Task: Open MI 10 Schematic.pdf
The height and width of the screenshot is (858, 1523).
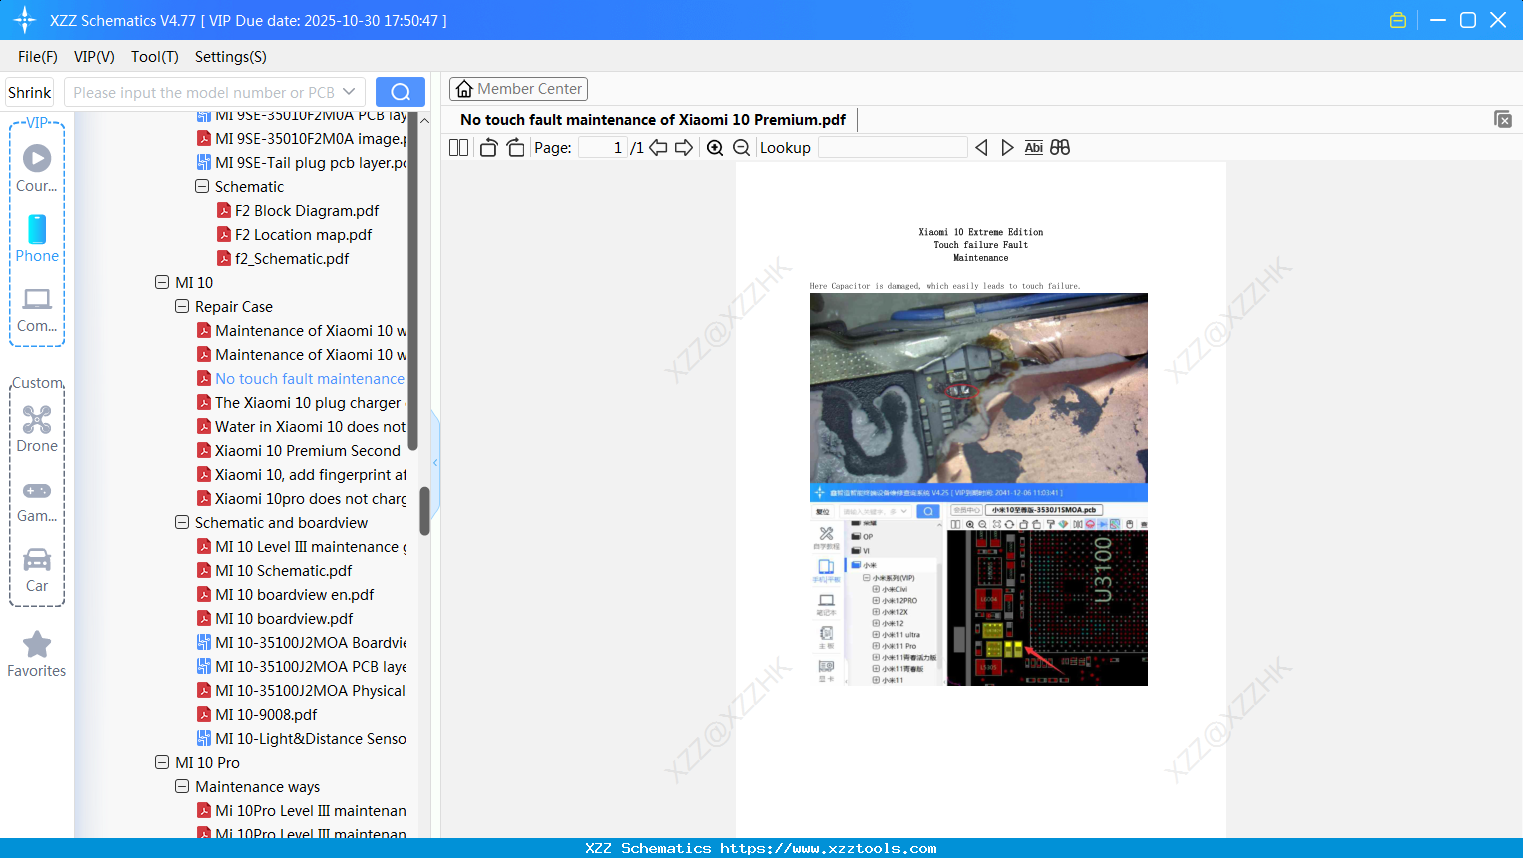Action: pyautogui.click(x=275, y=570)
